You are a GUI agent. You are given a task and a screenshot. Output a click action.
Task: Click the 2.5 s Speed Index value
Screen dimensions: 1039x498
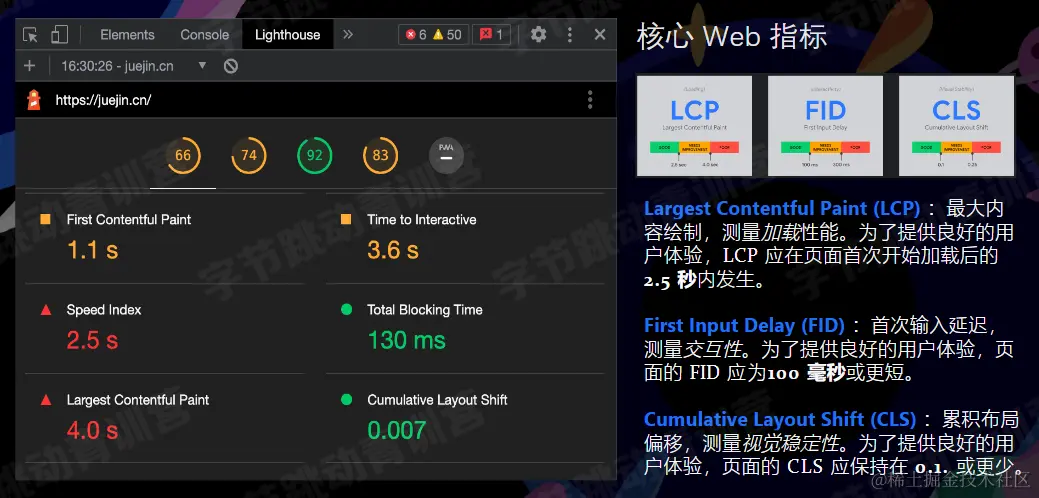pyautogui.click(x=93, y=340)
